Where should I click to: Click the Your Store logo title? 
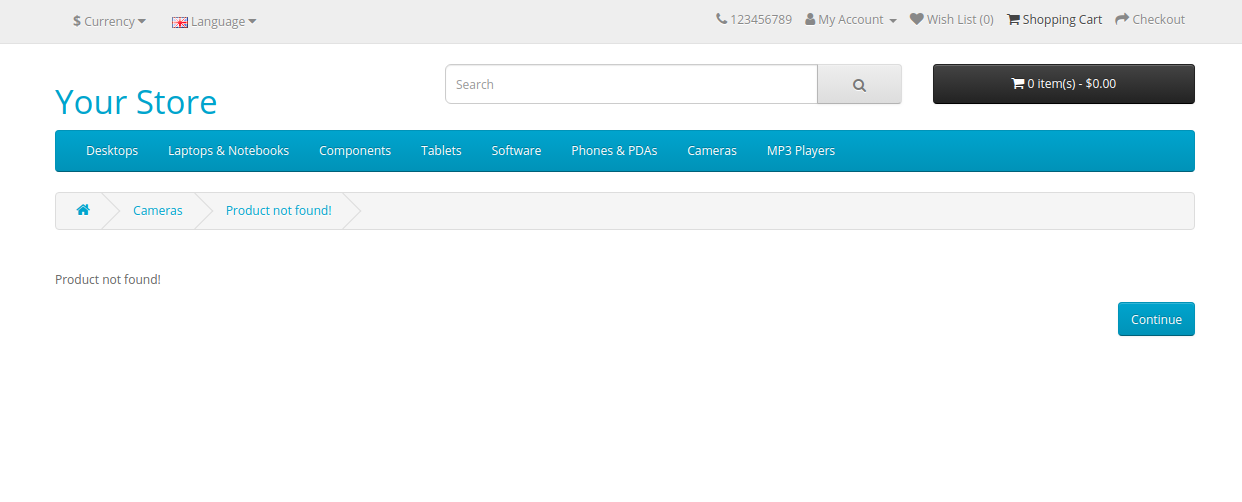pyautogui.click(x=136, y=102)
